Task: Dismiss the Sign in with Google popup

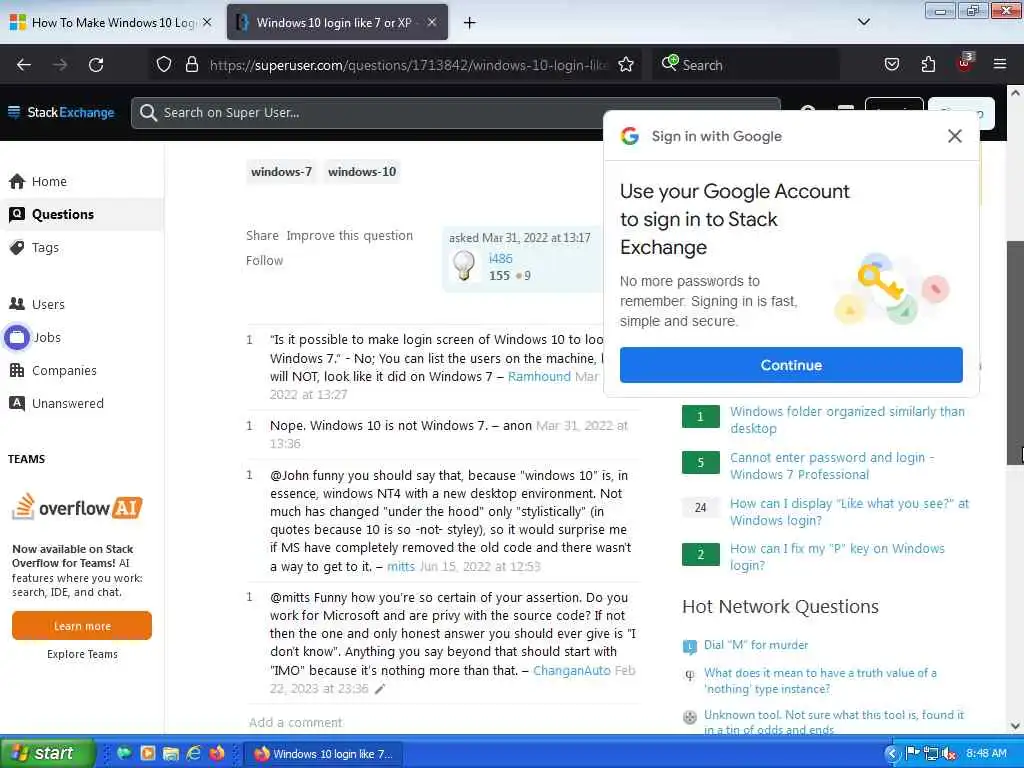Action: pos(955,136)
